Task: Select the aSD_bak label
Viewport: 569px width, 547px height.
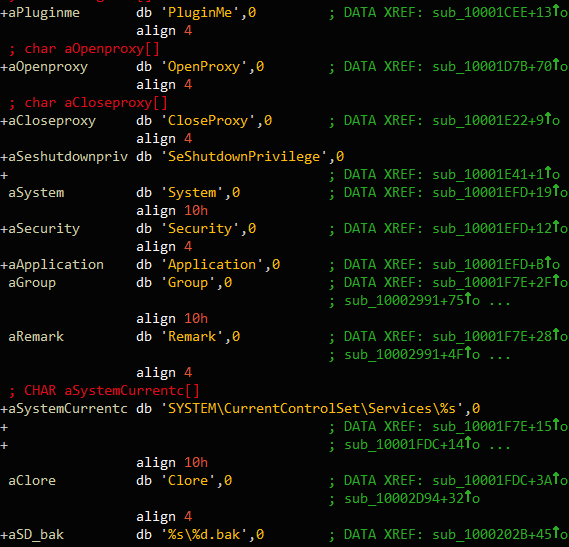Action: click(36, 535)
